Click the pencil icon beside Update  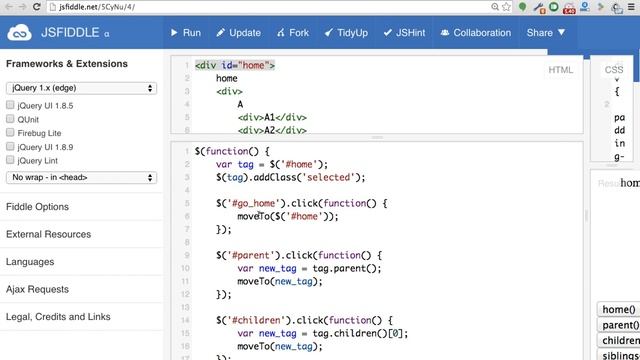coord(220,33)
